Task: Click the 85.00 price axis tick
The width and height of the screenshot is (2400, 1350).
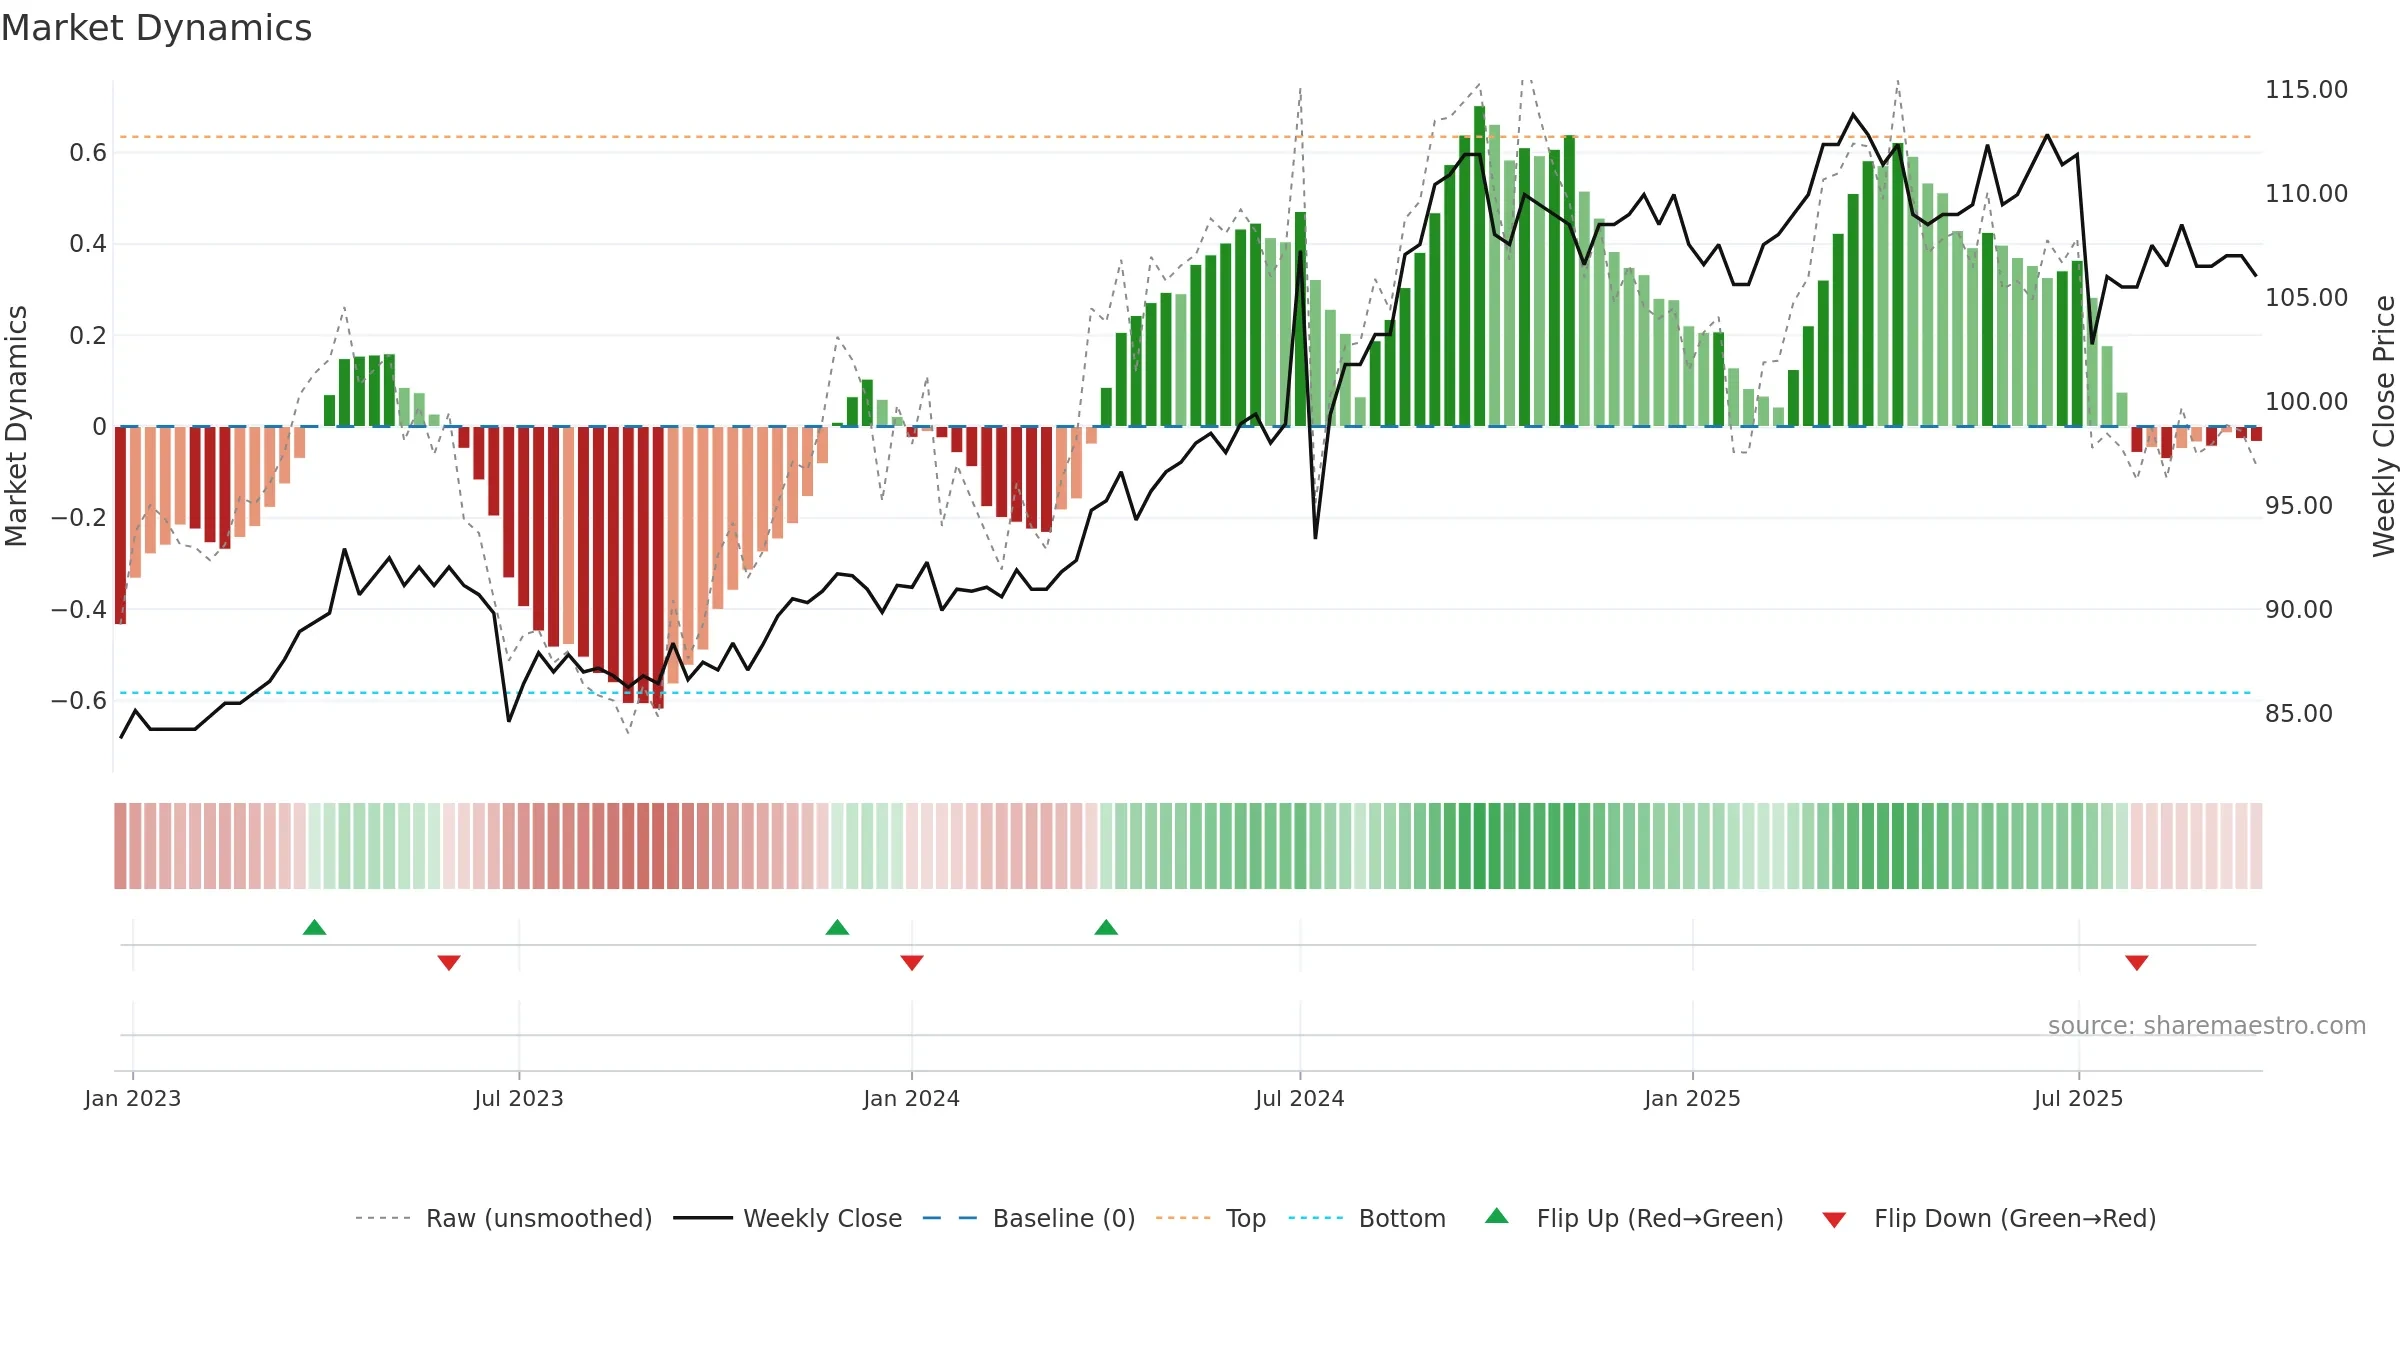Action: 2299,713
